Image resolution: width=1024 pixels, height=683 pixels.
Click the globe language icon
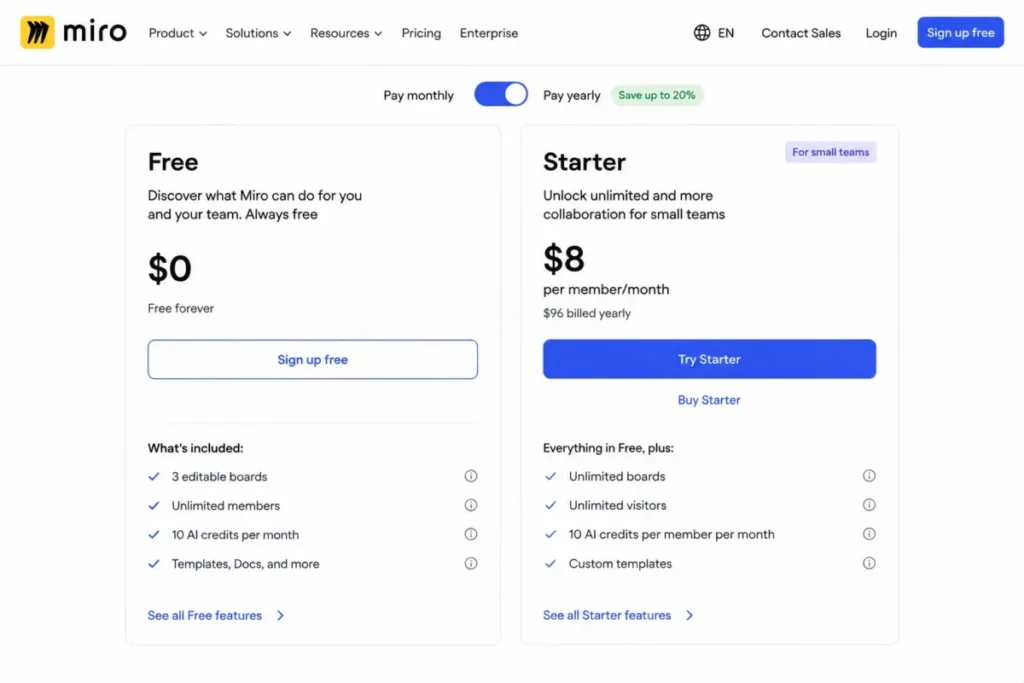pos(702,33)
